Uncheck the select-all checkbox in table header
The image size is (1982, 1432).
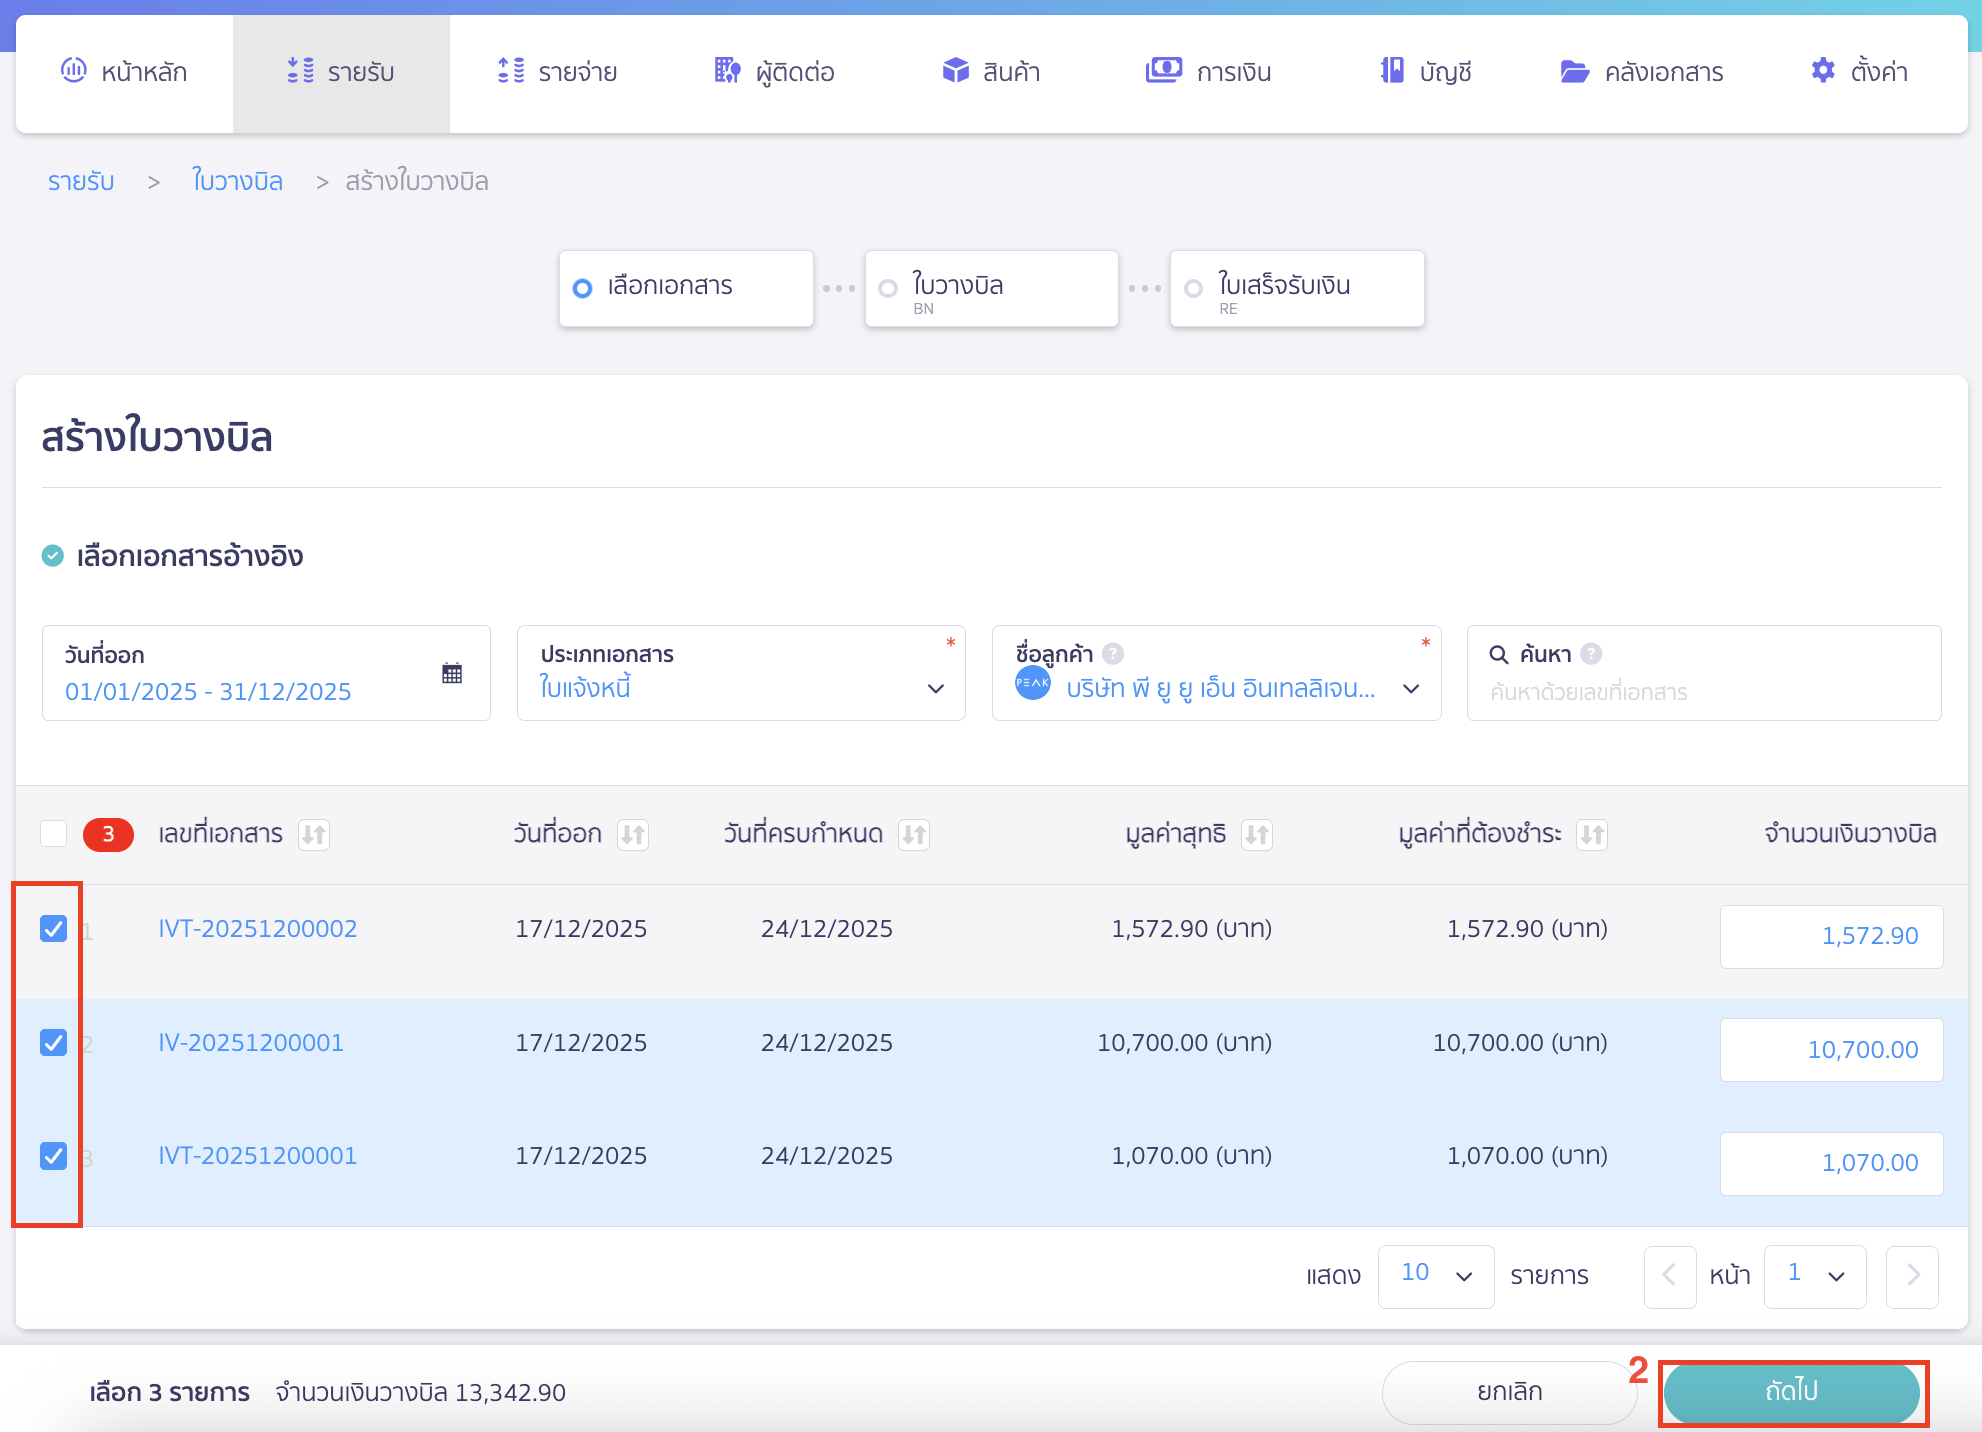pyautogui.click(x=54, y=833)
